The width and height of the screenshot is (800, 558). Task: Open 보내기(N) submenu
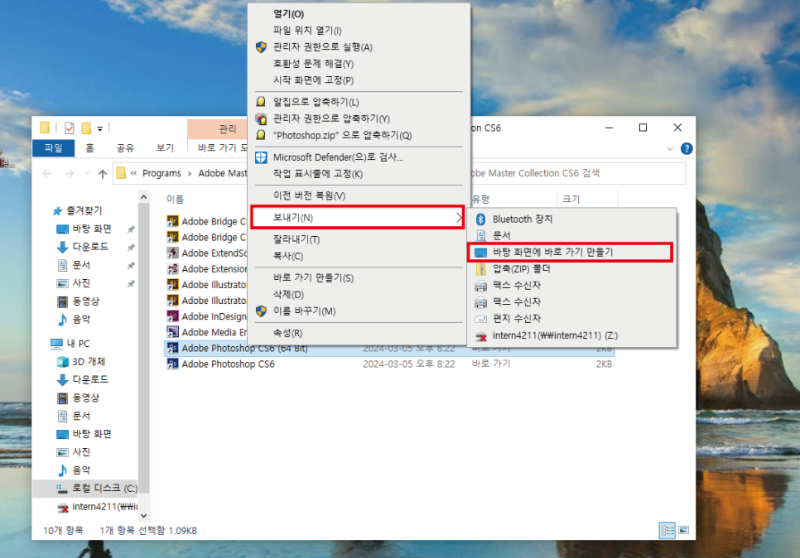(x=358, y=218)
